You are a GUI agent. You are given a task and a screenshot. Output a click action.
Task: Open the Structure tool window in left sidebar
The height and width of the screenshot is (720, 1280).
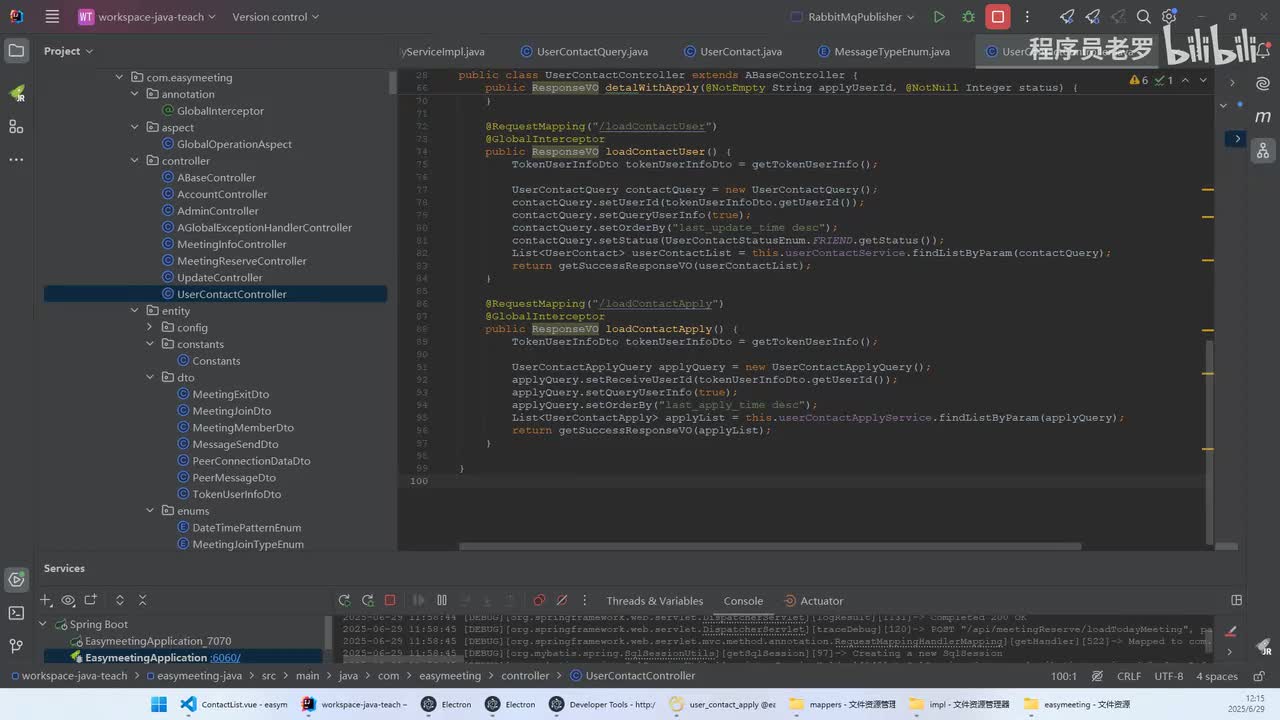pos(16,126)
